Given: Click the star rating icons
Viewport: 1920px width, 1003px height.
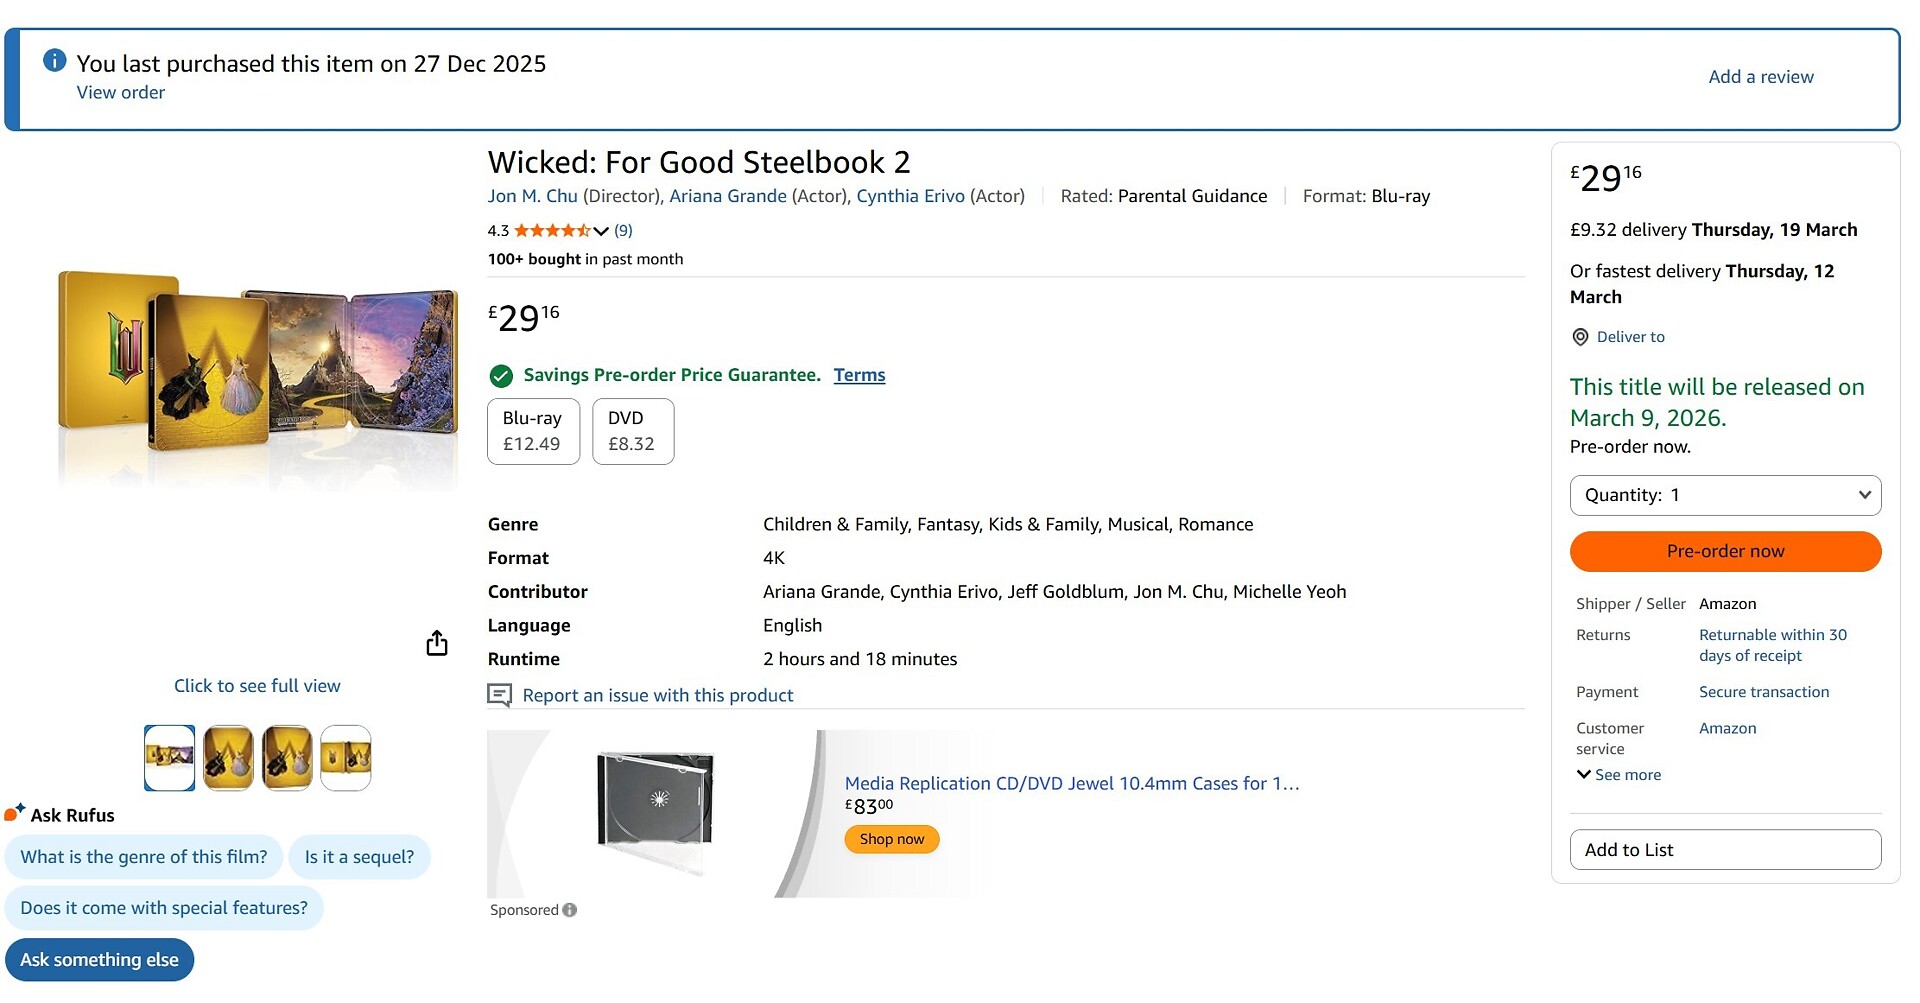Looking at the screenshot, I should pyautogui.click(x=552, y=231).
